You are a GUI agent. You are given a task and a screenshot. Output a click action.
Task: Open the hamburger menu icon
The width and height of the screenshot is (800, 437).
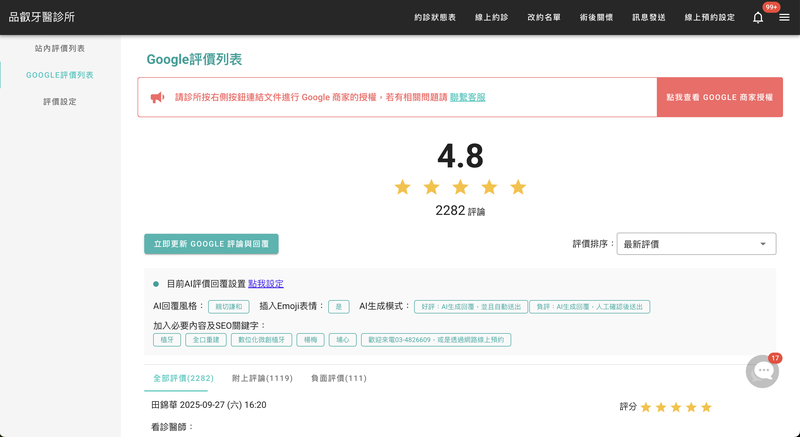pyautogui.click(x=784, y=17)
